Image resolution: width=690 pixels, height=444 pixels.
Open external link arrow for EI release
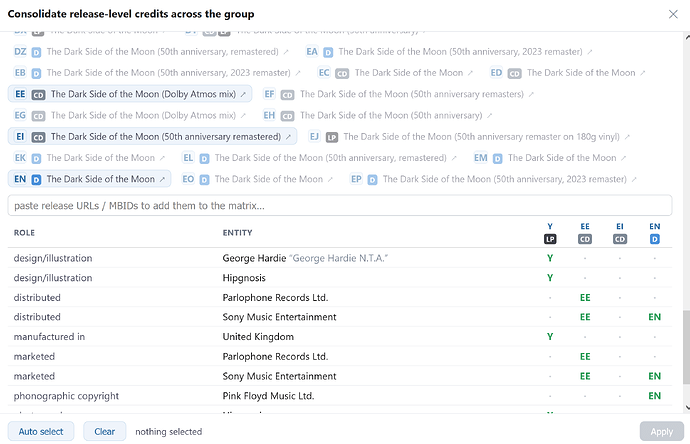pyautogui.click(x=288, y=137)
